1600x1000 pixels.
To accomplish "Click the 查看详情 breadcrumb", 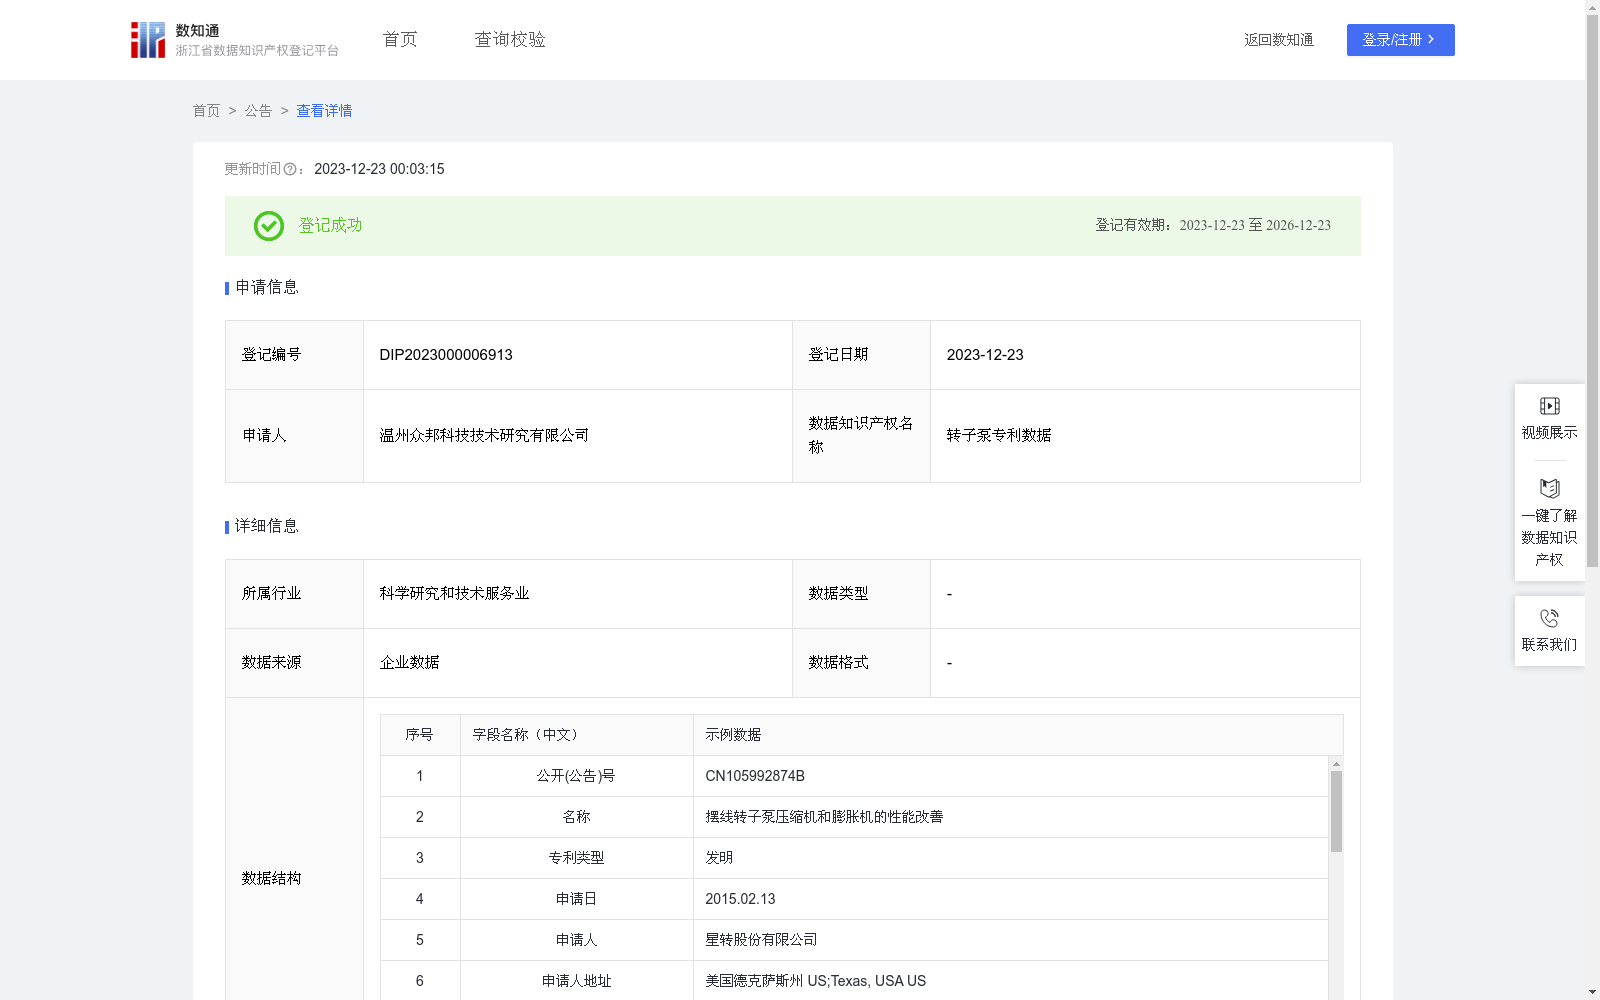I will click(x=324, y=111).
